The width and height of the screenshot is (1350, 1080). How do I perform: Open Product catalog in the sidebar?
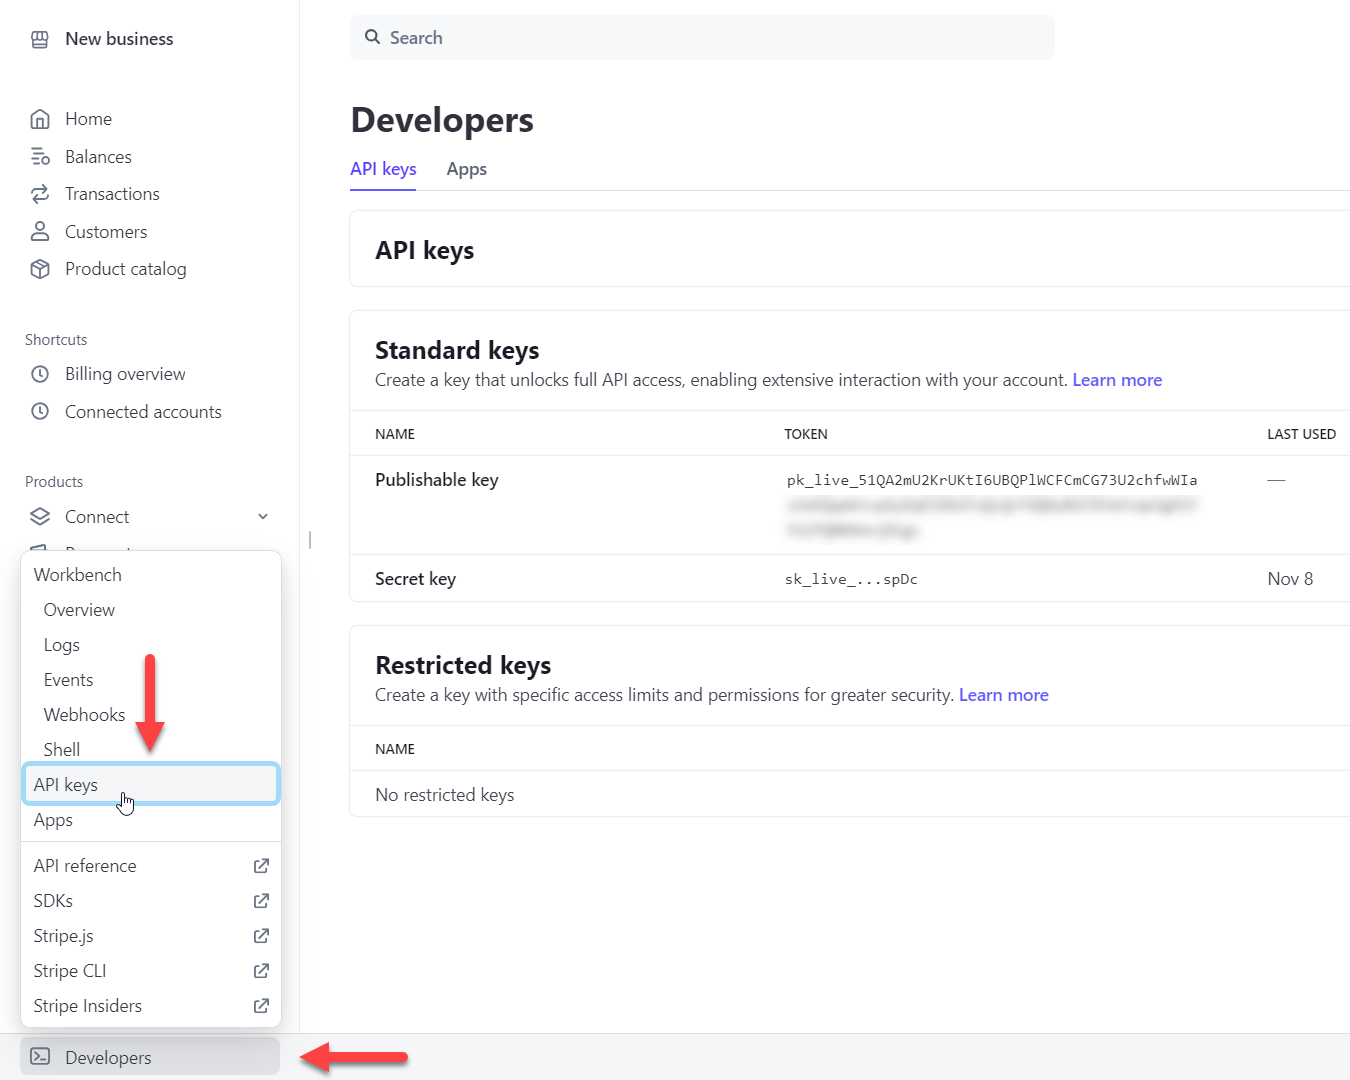[125, 269]
